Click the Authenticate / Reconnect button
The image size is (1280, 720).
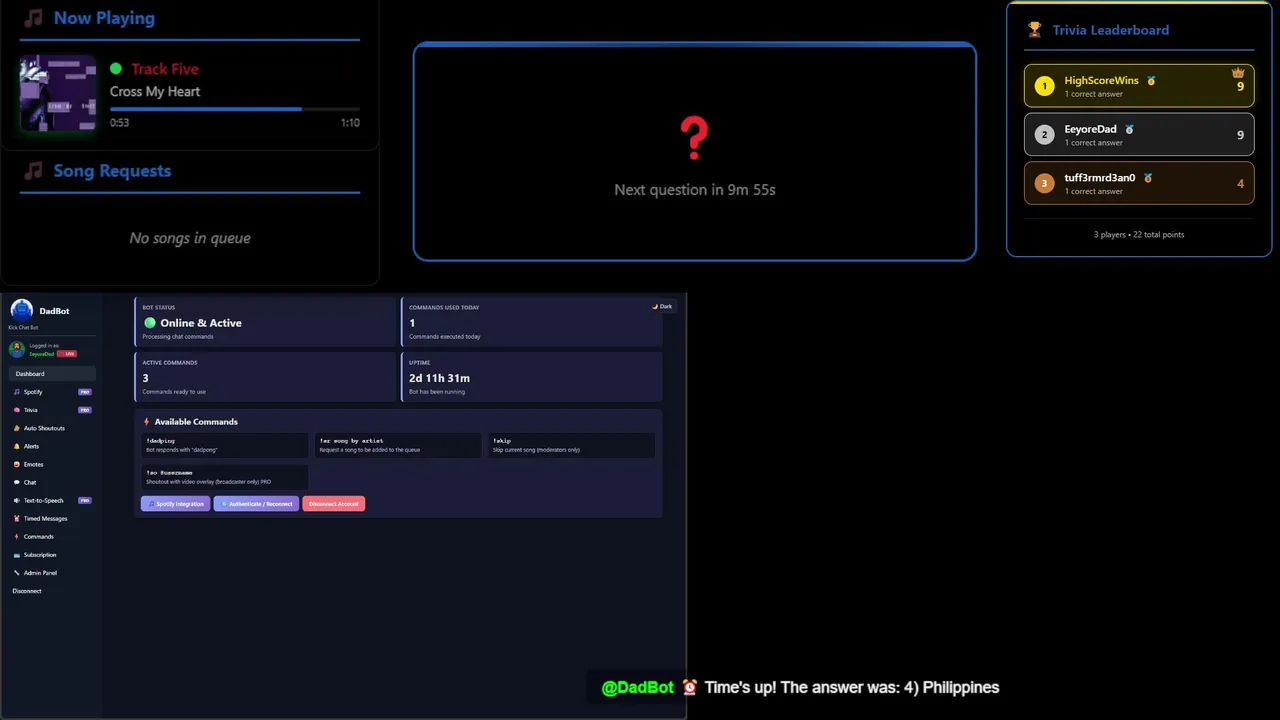pos(256,504)
